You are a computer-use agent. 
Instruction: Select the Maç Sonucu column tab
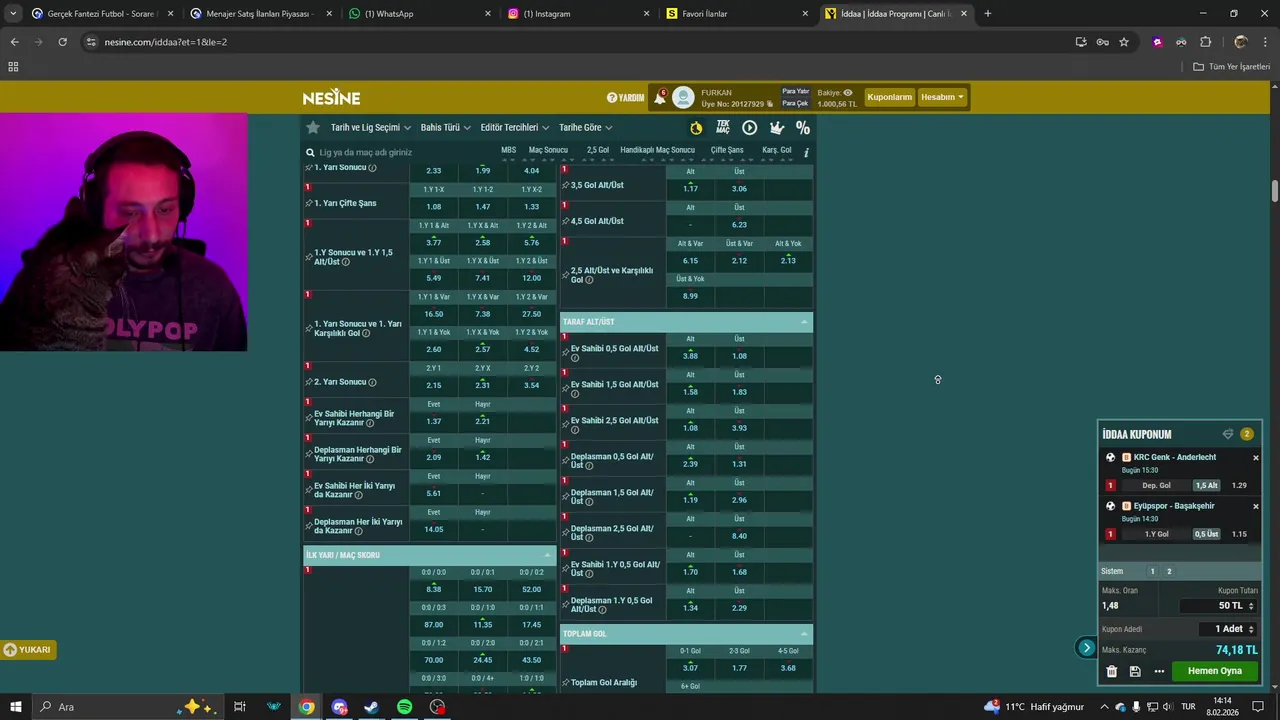pos(548,150)
